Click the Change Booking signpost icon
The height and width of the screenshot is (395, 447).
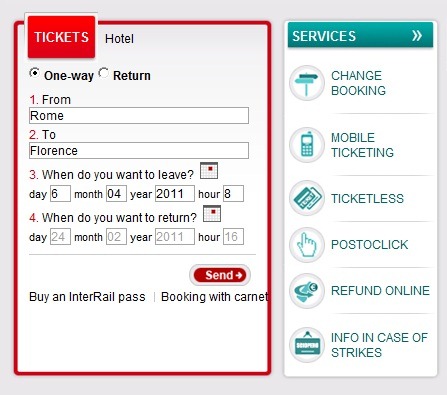tap(307, 83)
